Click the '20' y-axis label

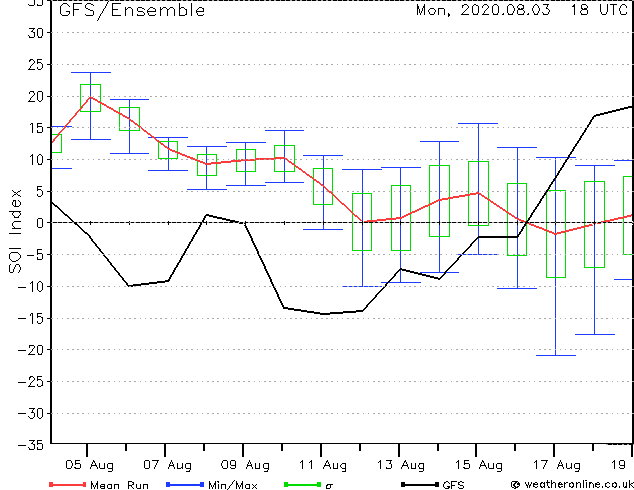(x=36, y=97)
